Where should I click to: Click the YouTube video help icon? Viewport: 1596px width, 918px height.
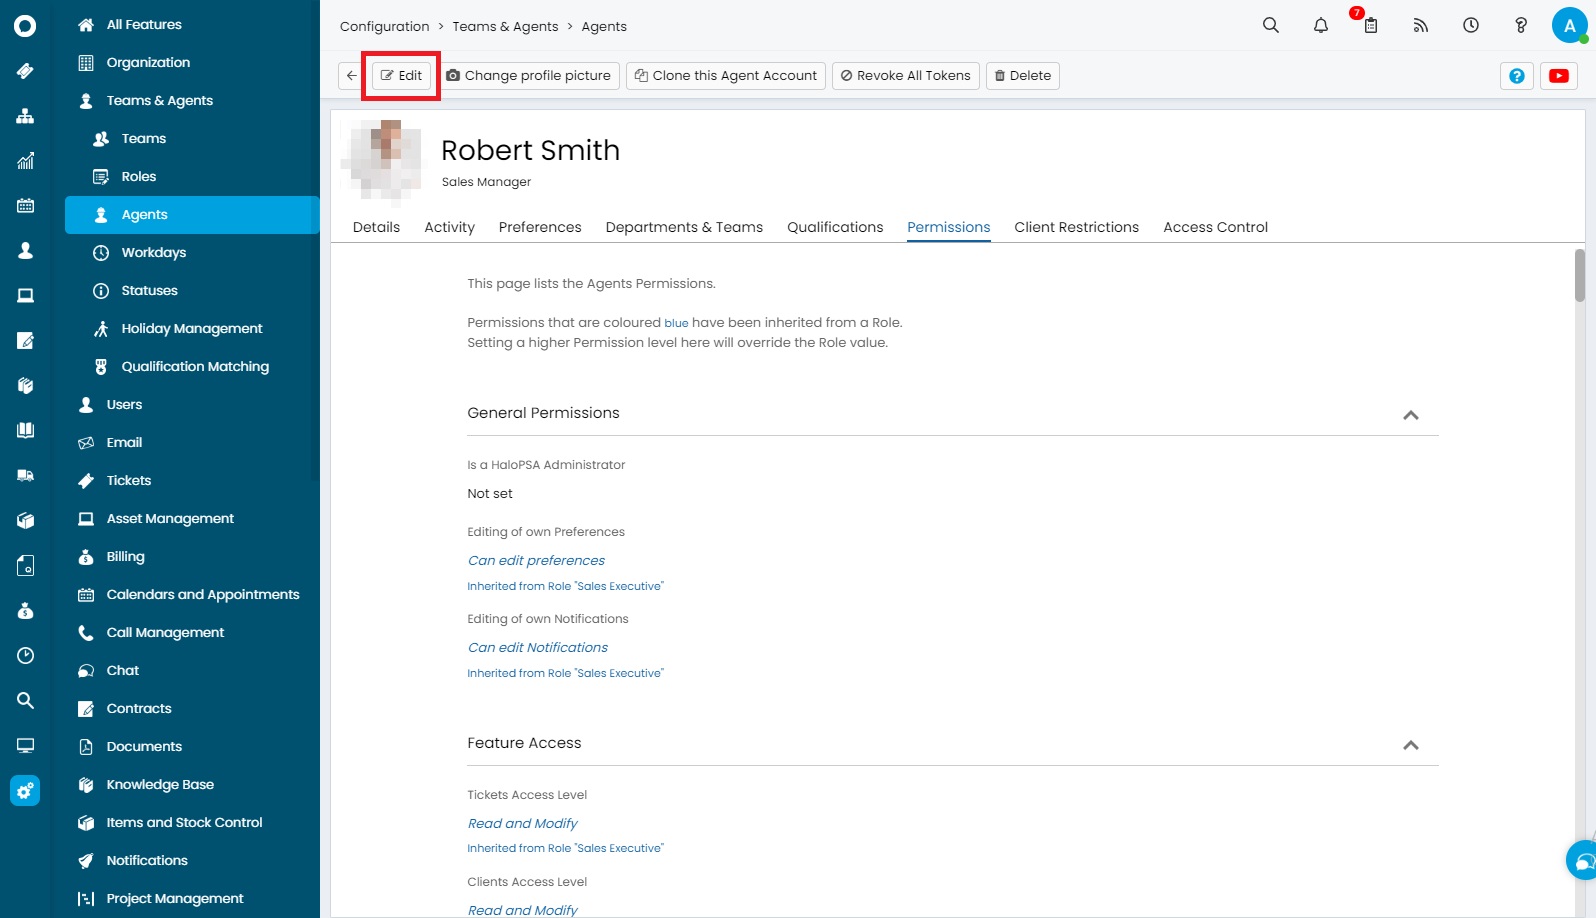click(1558, 76)
